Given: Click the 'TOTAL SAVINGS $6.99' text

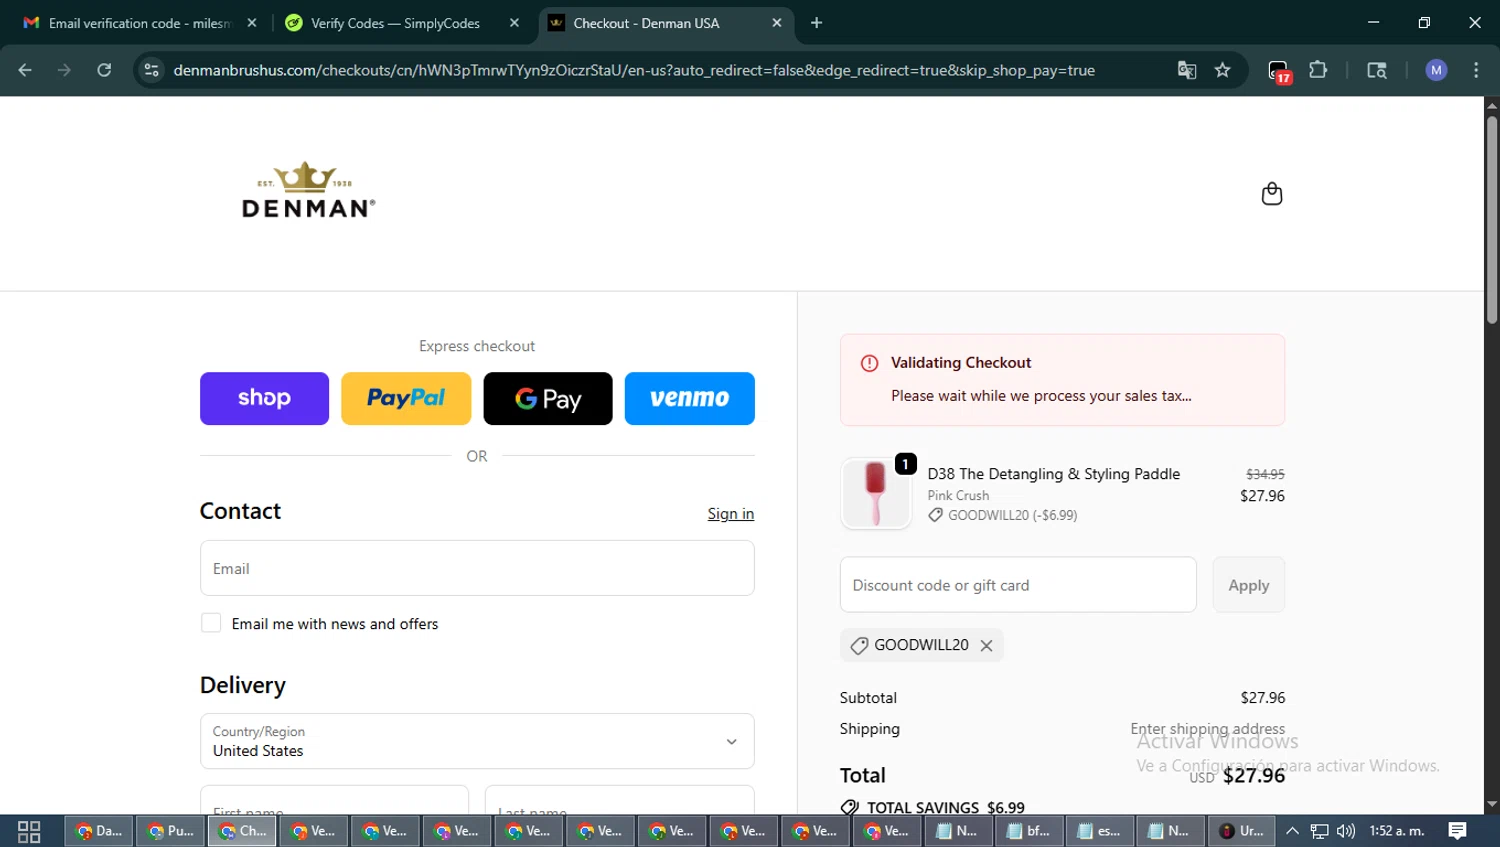Looking at the screenshot, I should click(946, 807).
